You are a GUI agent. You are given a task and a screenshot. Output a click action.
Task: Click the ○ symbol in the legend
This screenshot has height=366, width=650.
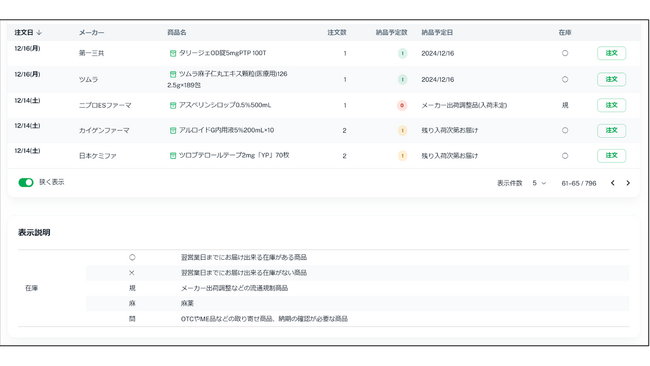(x=132, y=257)
